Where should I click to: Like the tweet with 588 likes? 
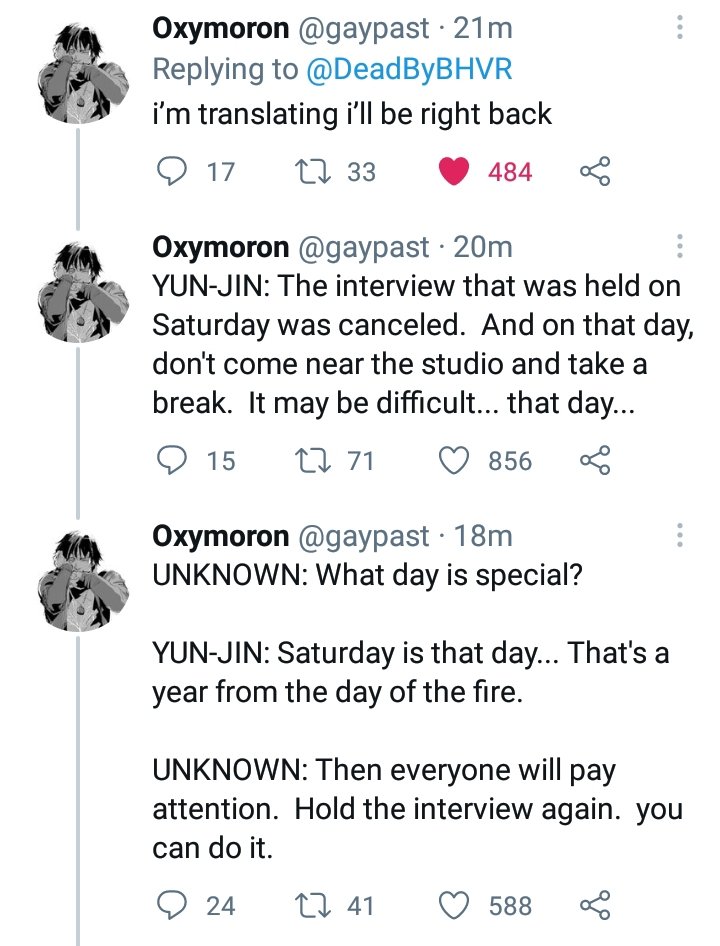click(457, 906)
